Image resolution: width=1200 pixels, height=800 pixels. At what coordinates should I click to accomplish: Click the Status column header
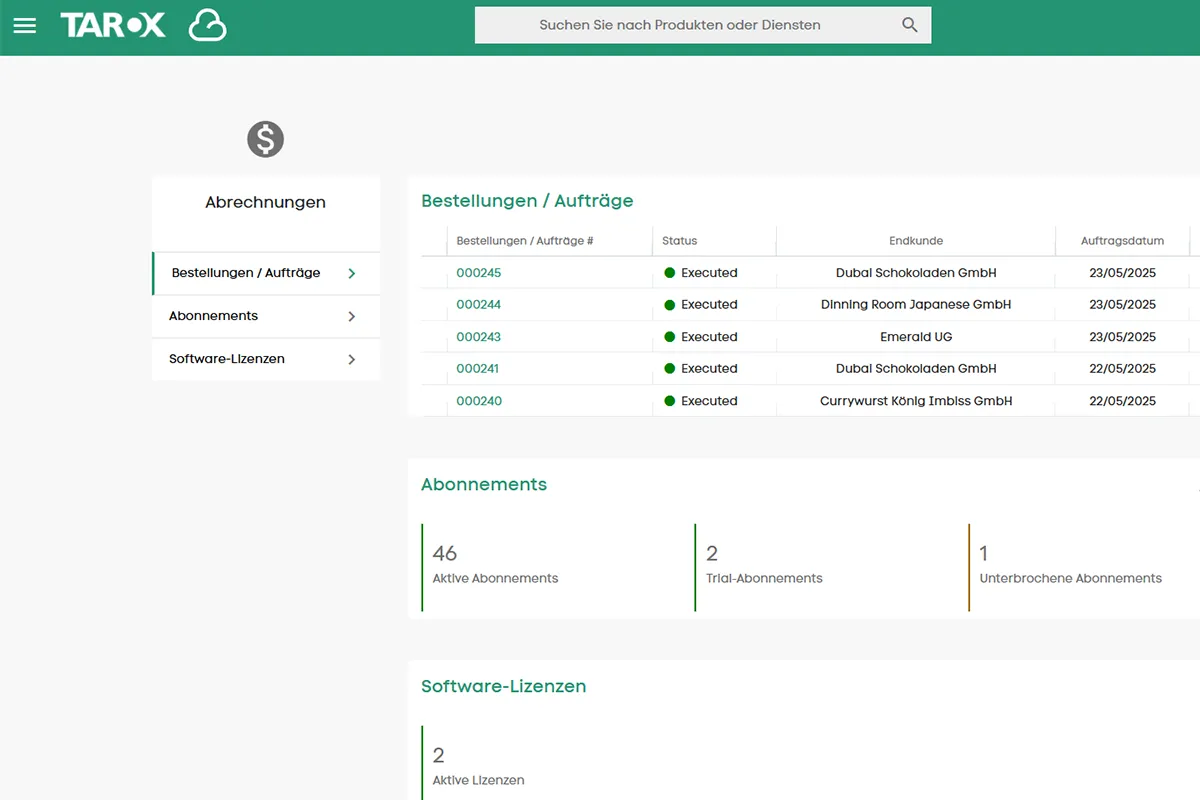(x=680, y=241)
